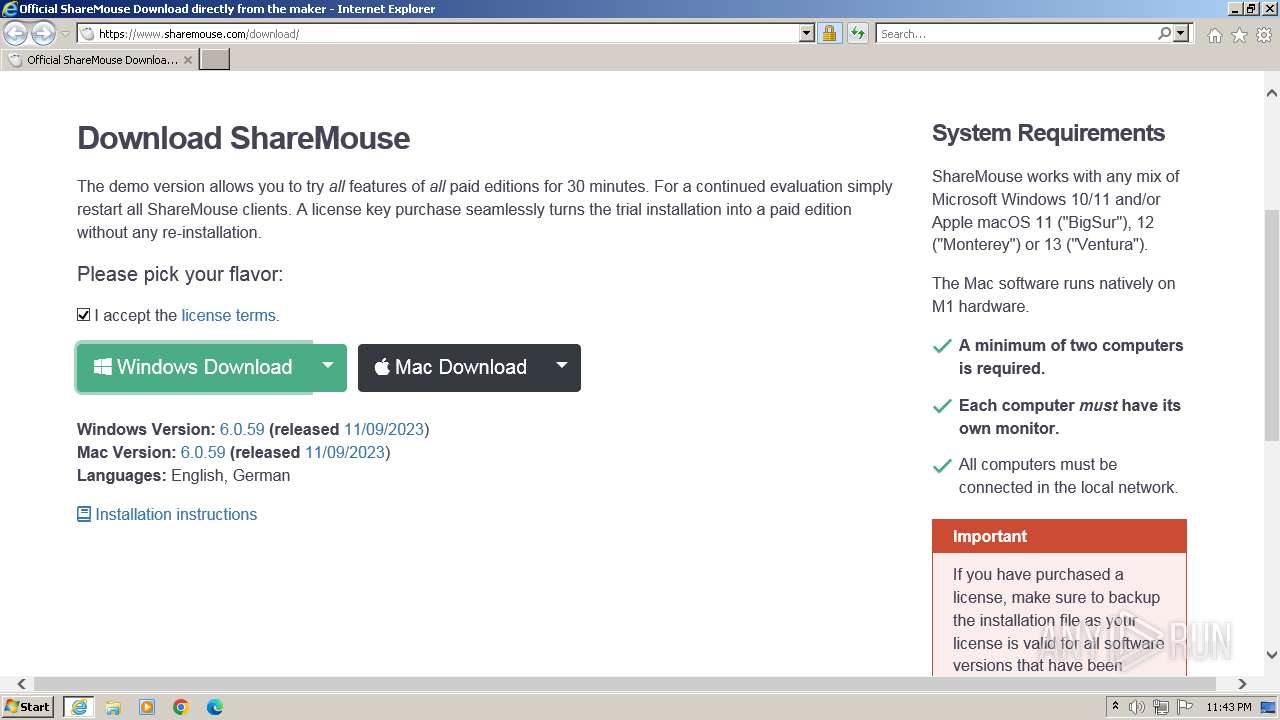
Task: Show hidden system tray icons
Action: (1116, 707)
